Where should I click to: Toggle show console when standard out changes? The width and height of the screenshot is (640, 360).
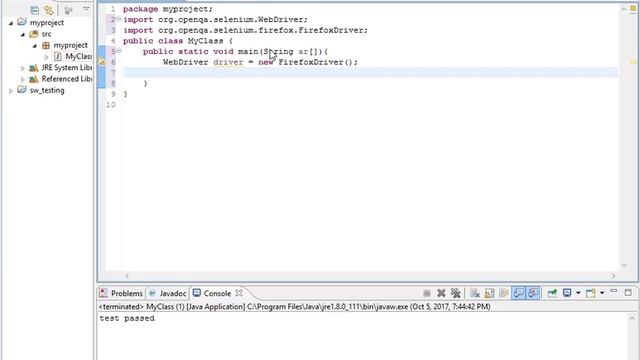coord(518,293)
